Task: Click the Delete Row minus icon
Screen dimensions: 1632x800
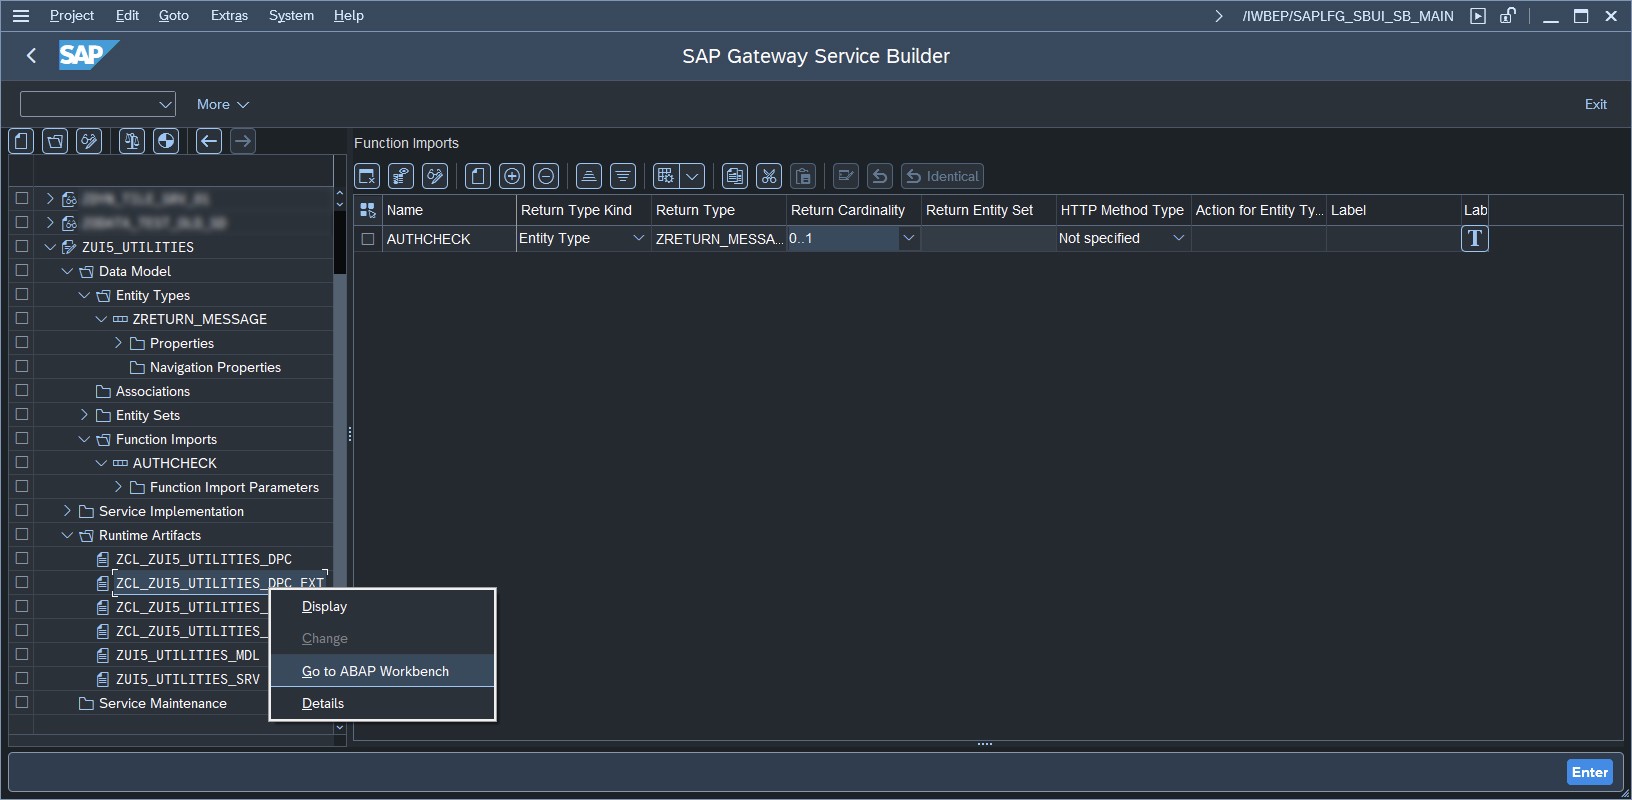Action: pos(546,177)
